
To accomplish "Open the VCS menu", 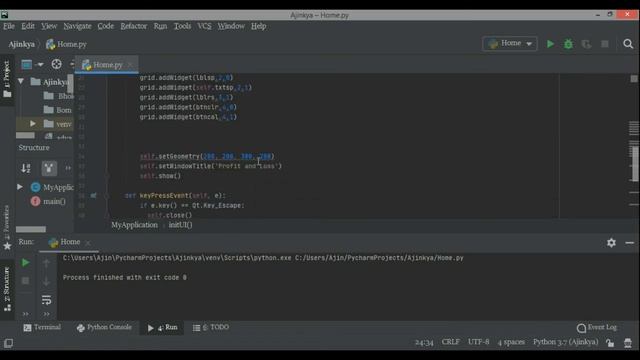I will [204, 26].
